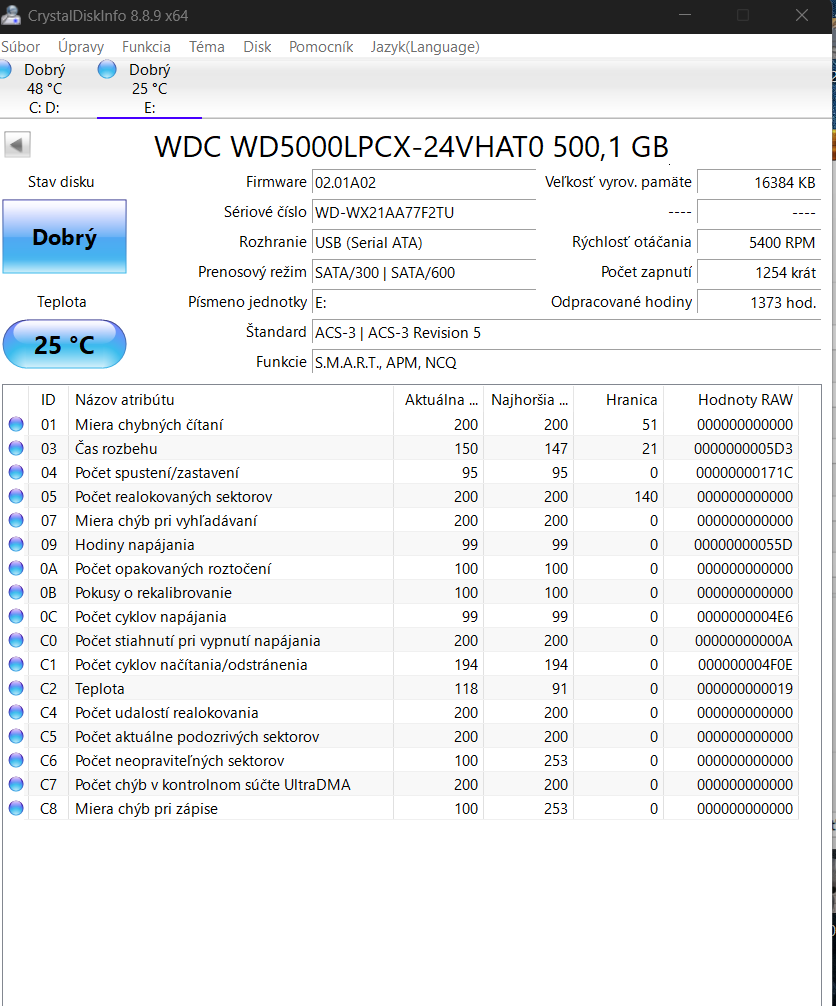Click the 25 °C temperature button
This screenshot has height=1006, width=836.
point(65,345)
